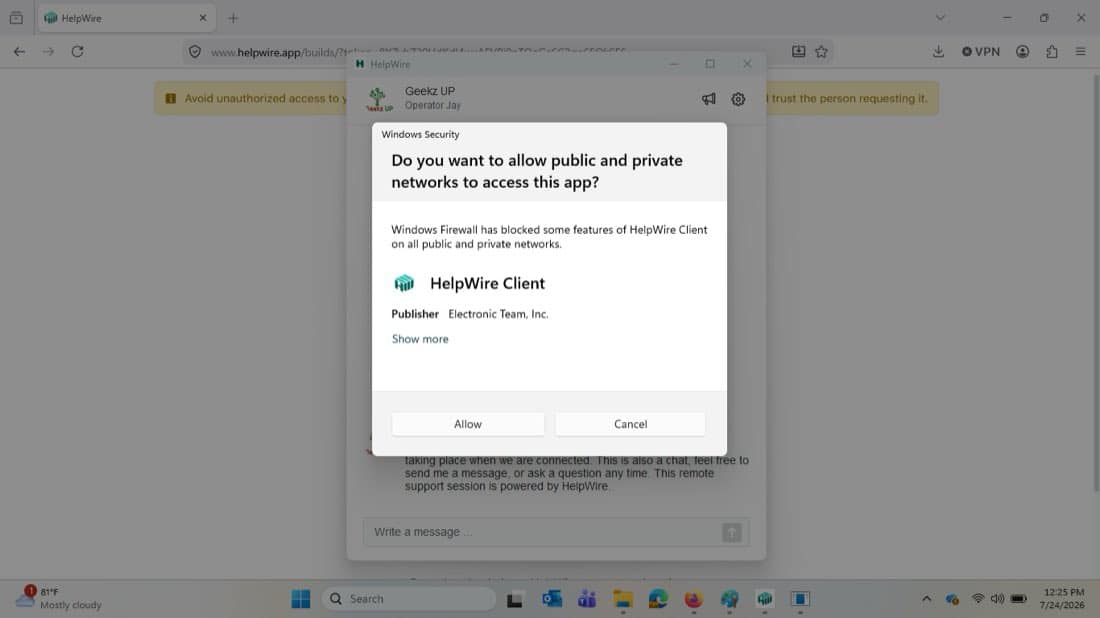Open the Firefox downloads panel
Screen dimensions: 1100x618
pos(939,51)
